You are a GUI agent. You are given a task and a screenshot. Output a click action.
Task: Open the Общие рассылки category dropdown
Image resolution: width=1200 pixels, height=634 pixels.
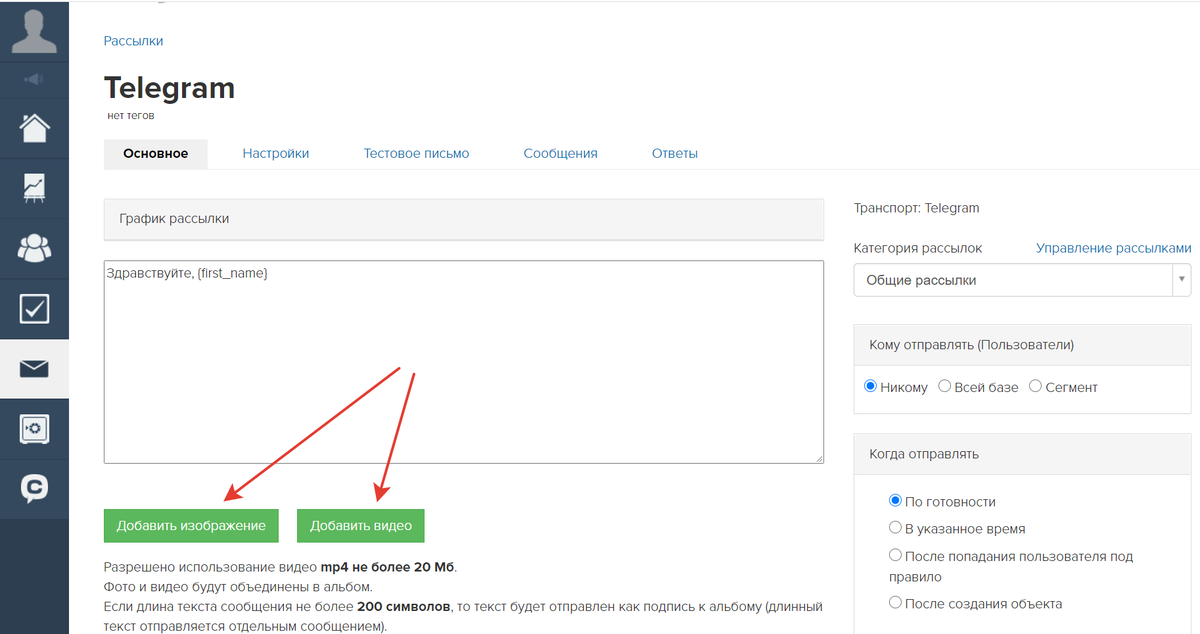1022,280
